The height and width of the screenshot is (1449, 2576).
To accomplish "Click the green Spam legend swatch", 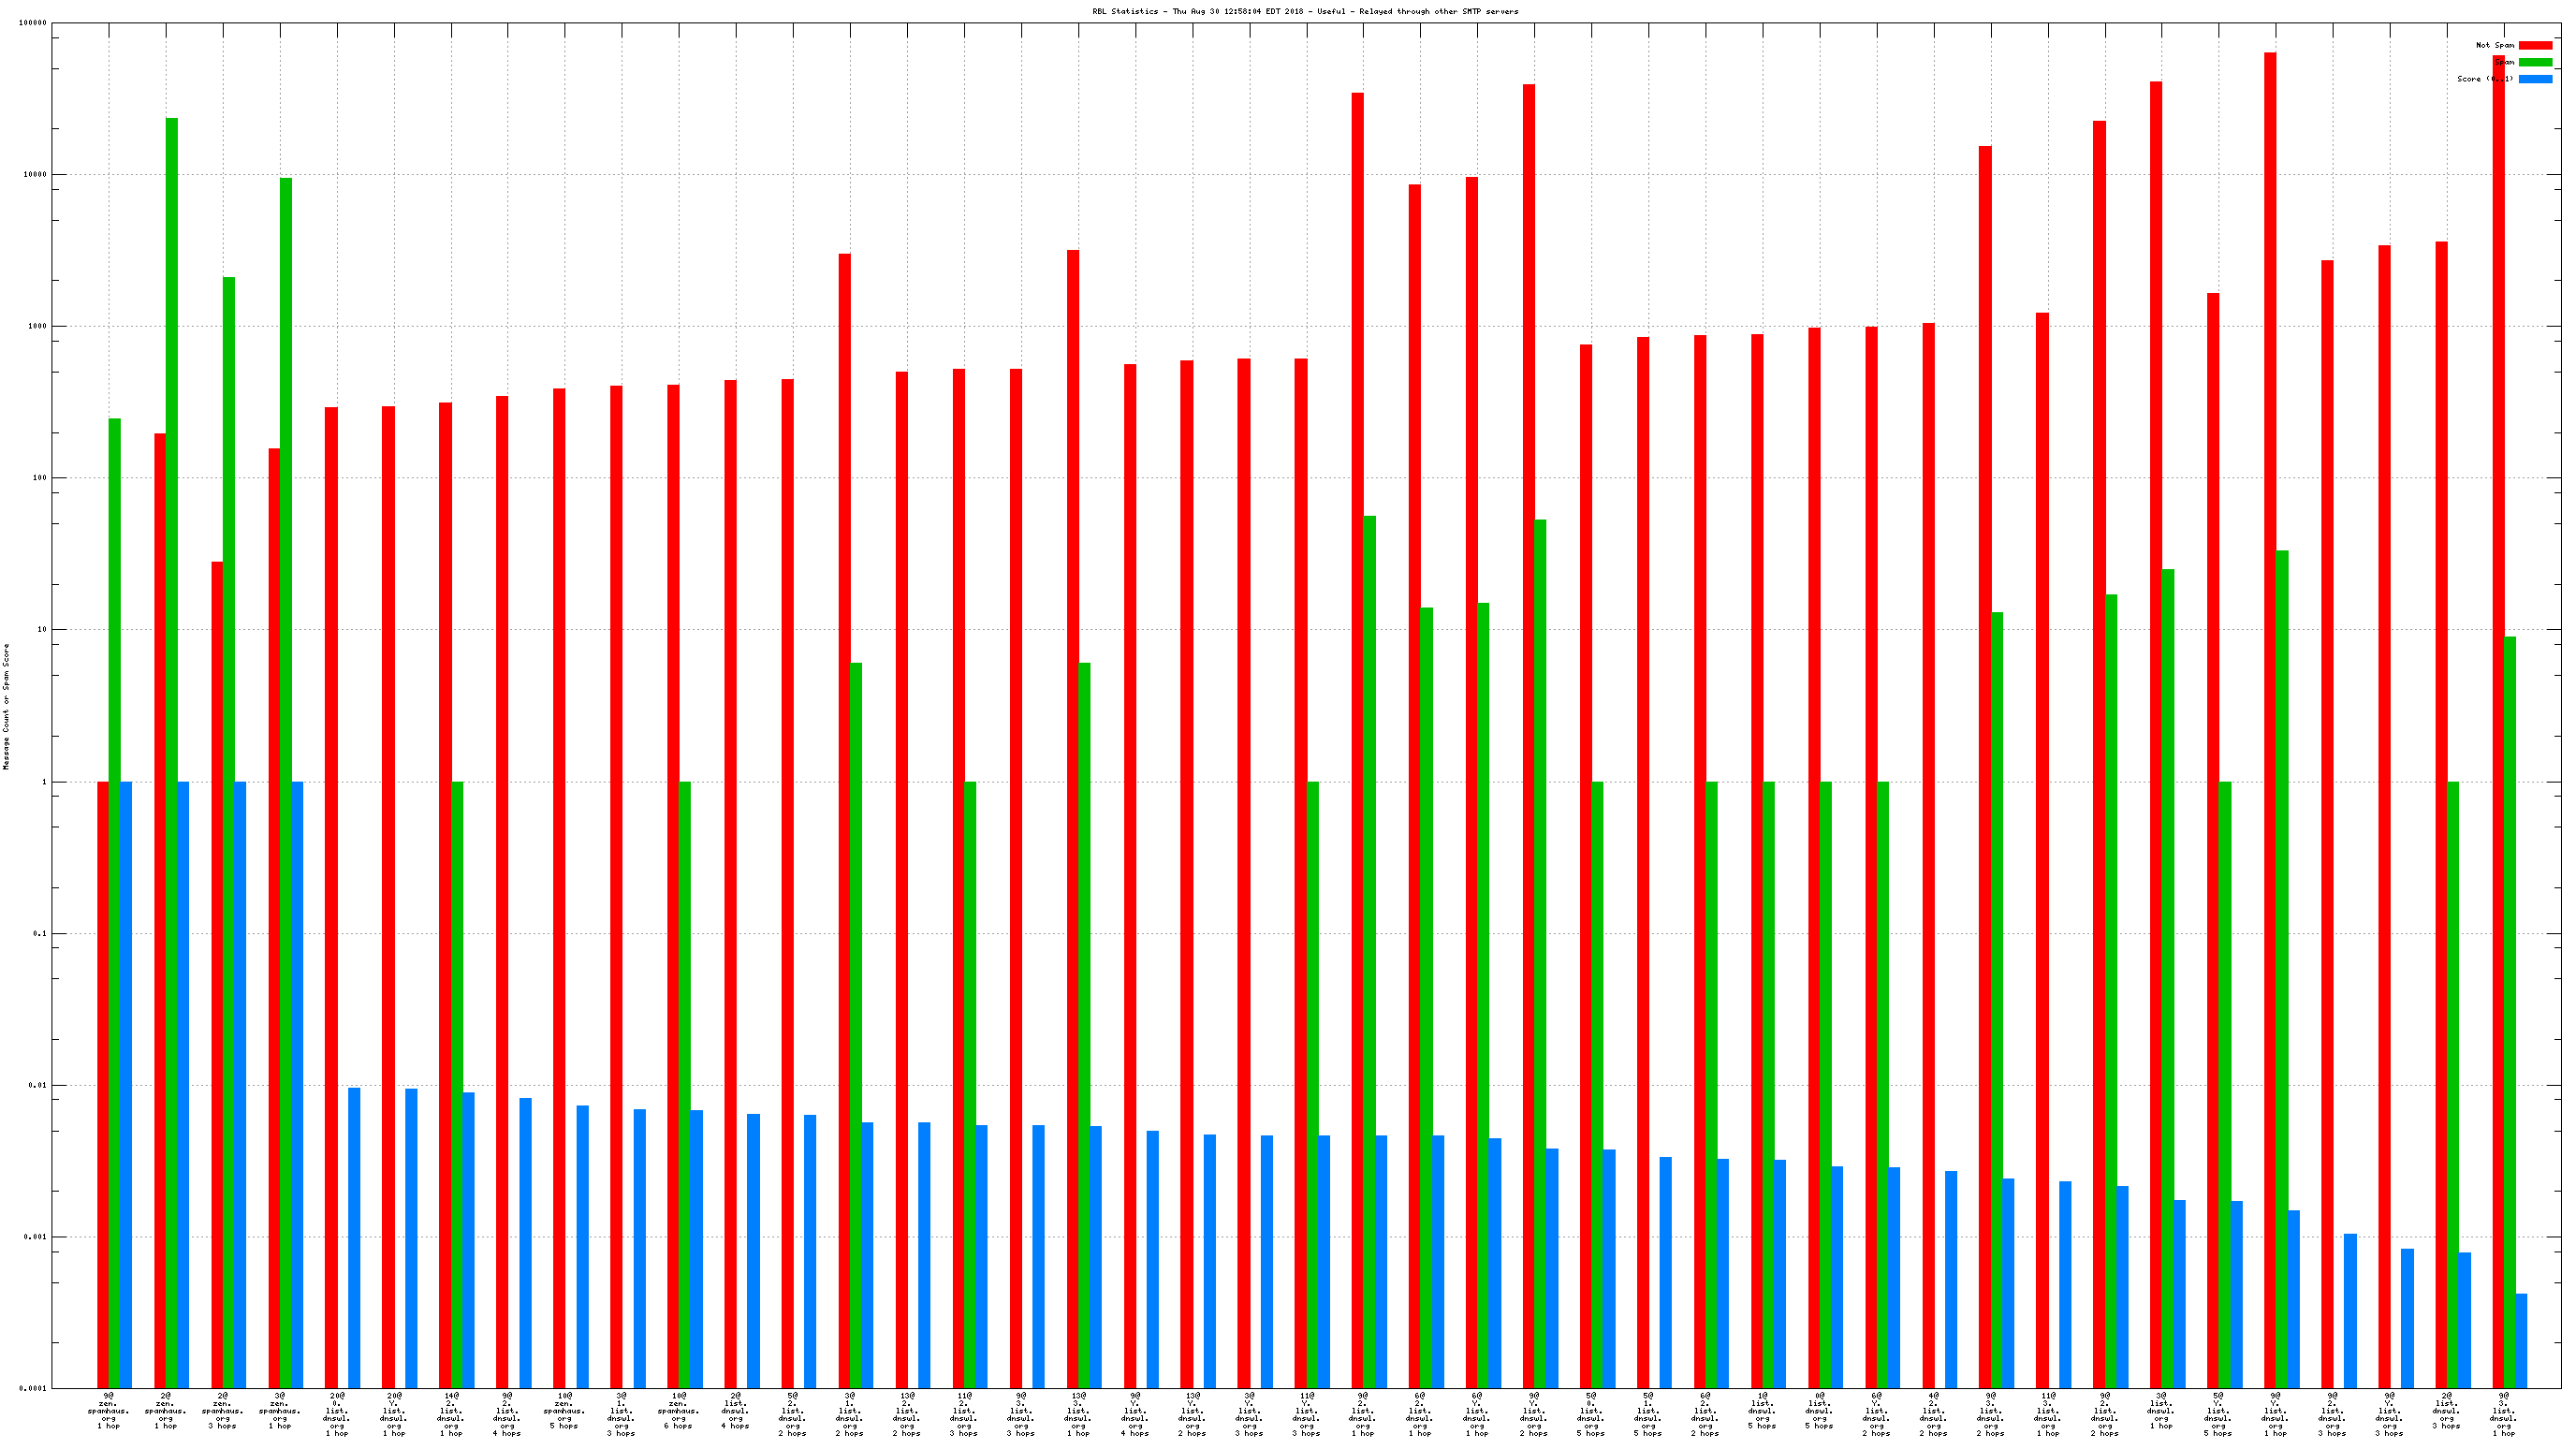I will pyautogui.click(x=2534, y=62).
